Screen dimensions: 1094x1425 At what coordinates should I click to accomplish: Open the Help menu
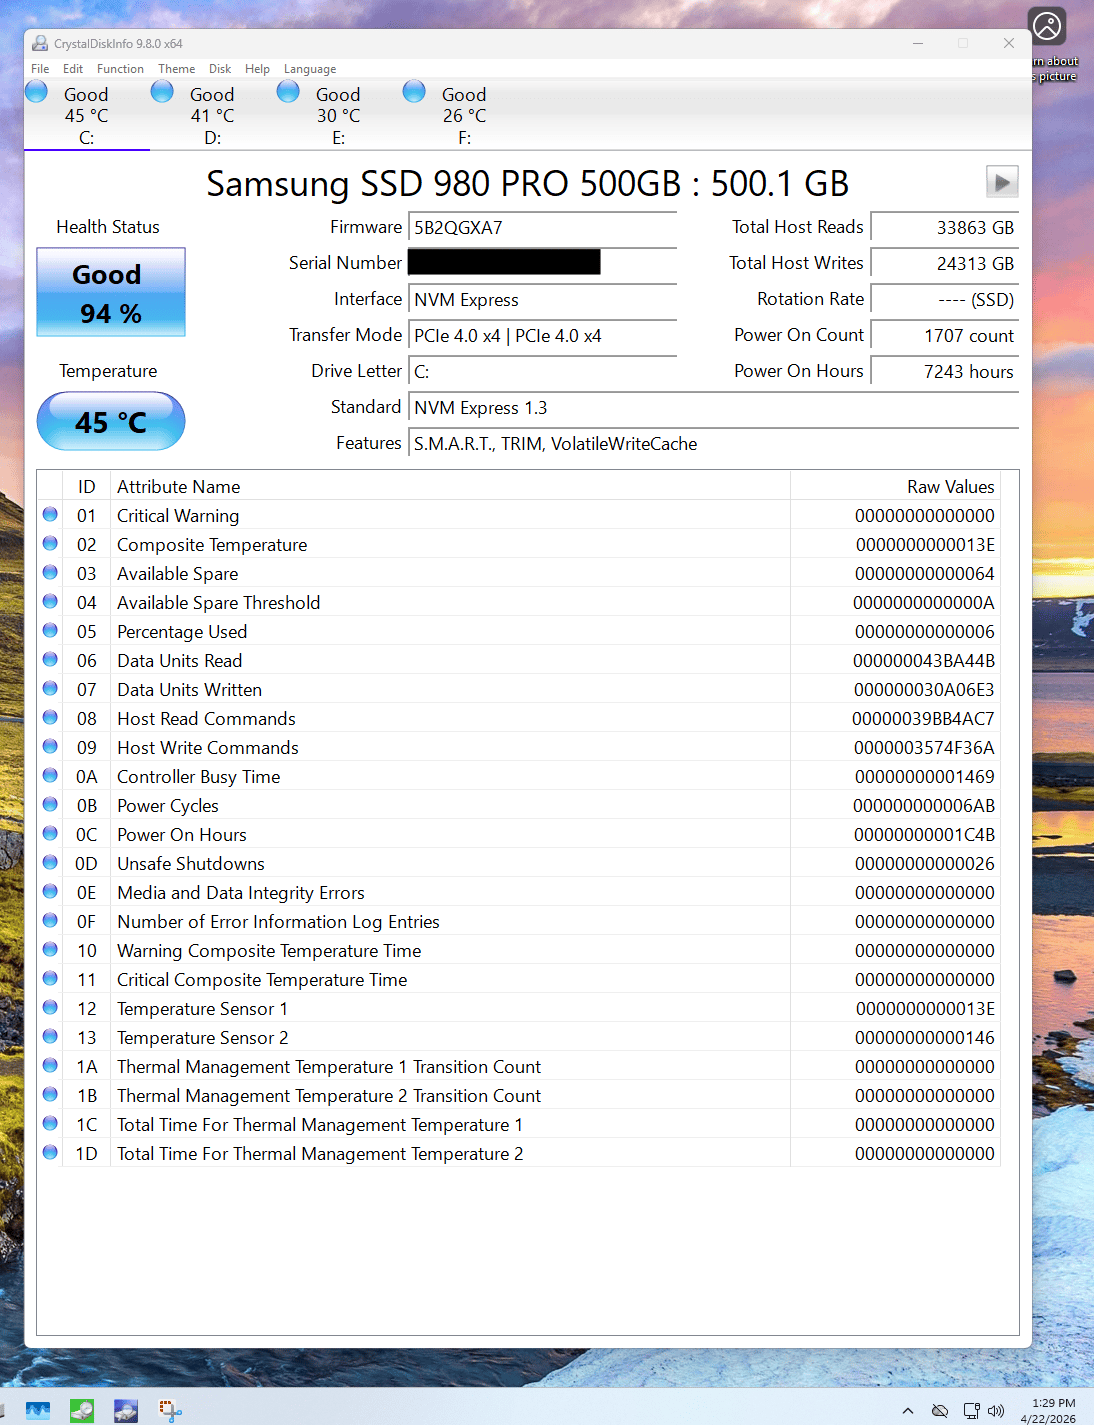coord(257,69)
